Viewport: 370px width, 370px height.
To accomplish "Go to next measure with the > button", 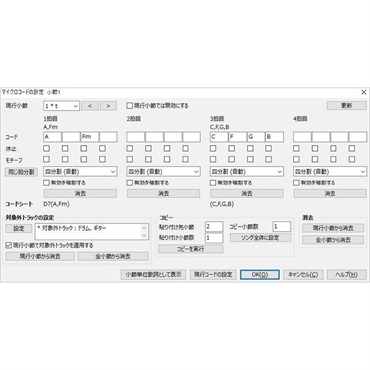I will 108,106.
